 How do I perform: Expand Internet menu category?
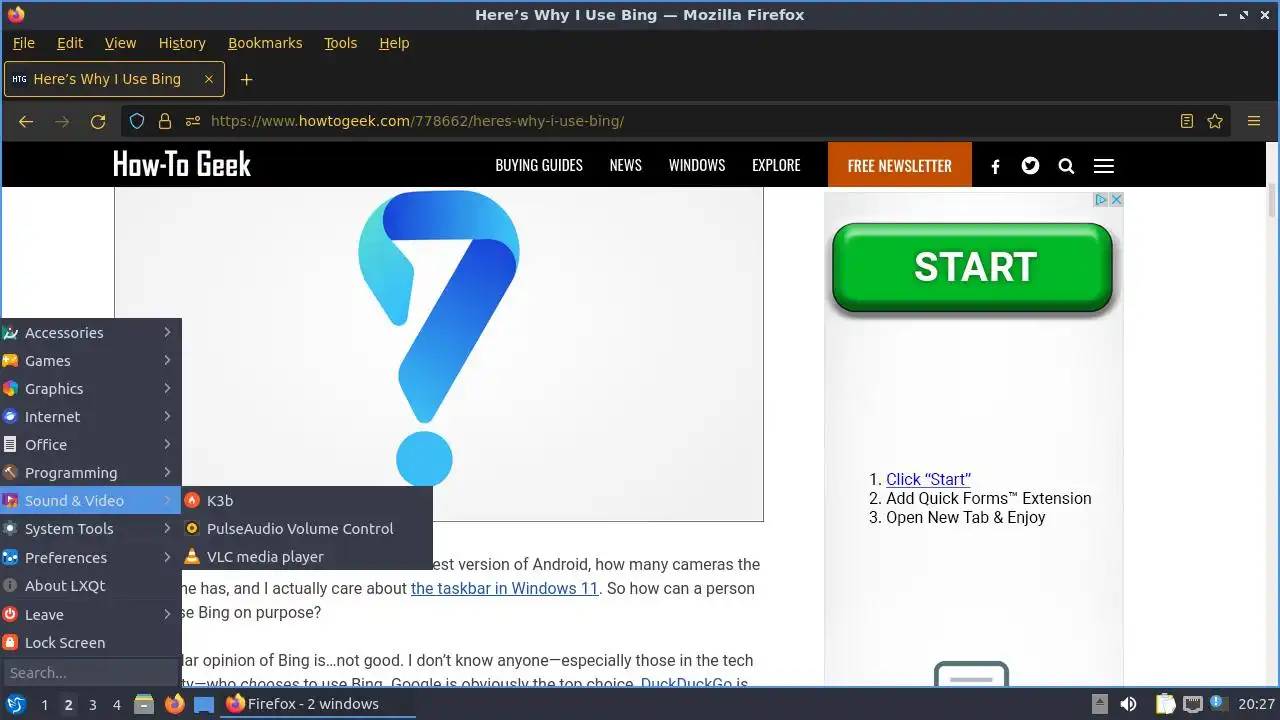[x=90, y=417]
